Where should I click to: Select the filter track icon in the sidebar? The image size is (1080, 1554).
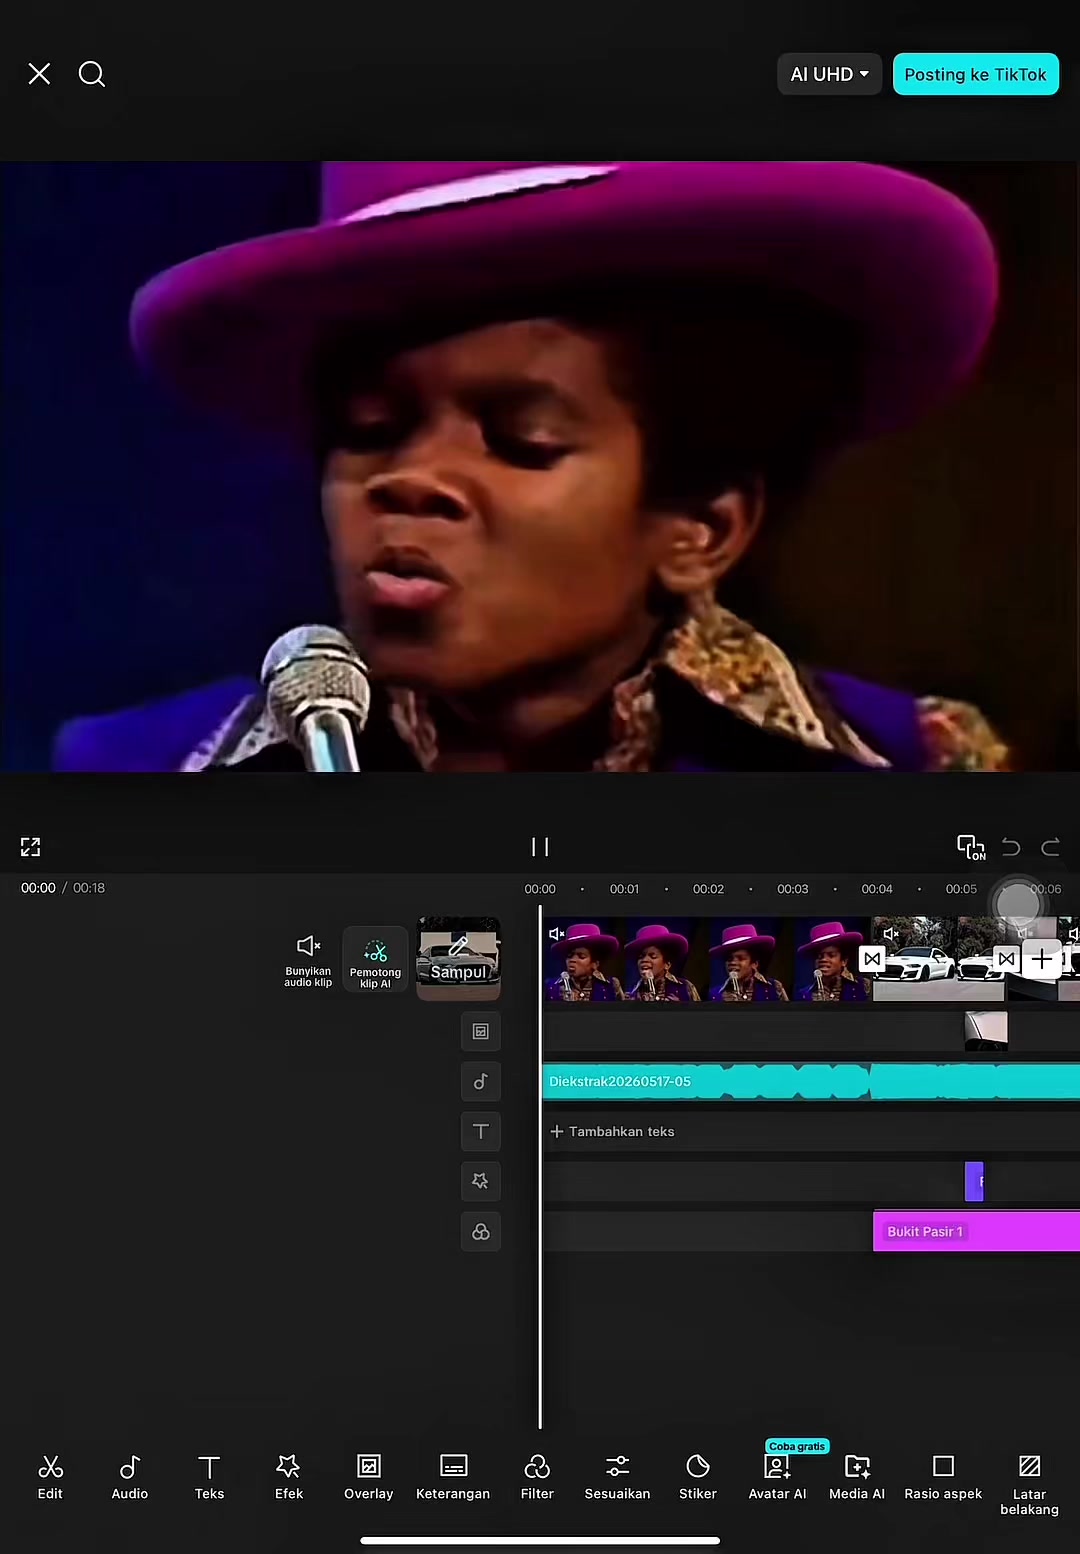[x=481, y=1231]
